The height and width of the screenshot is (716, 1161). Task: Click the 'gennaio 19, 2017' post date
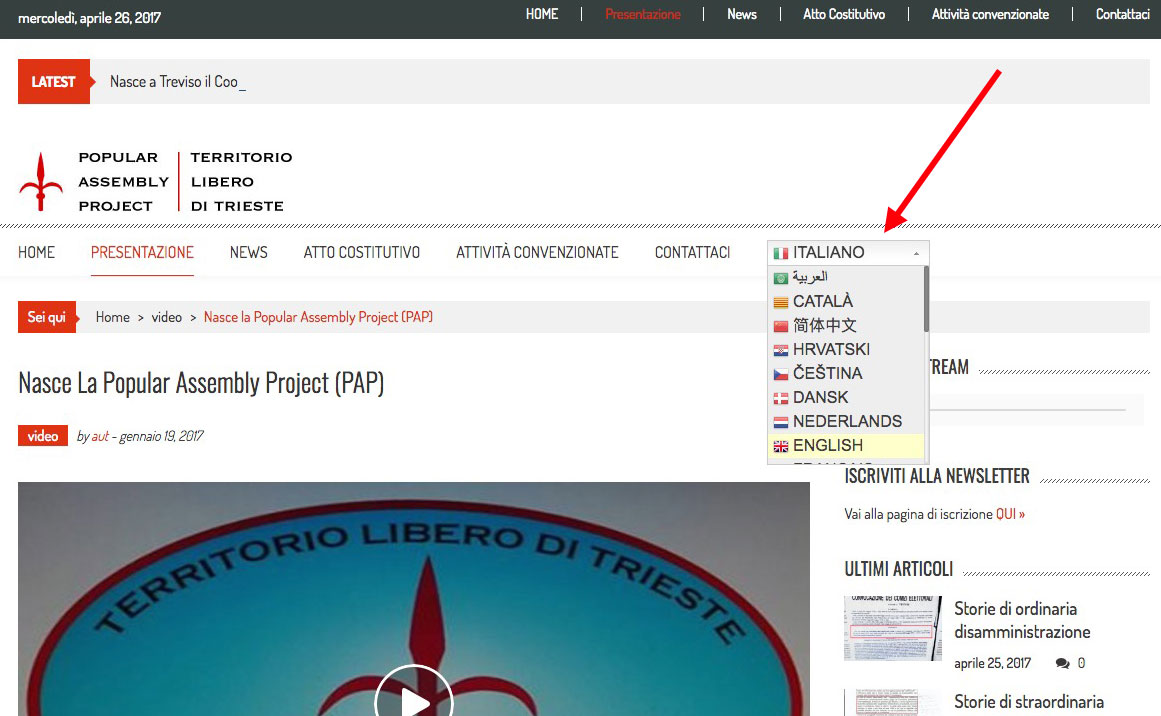point(161,436)
